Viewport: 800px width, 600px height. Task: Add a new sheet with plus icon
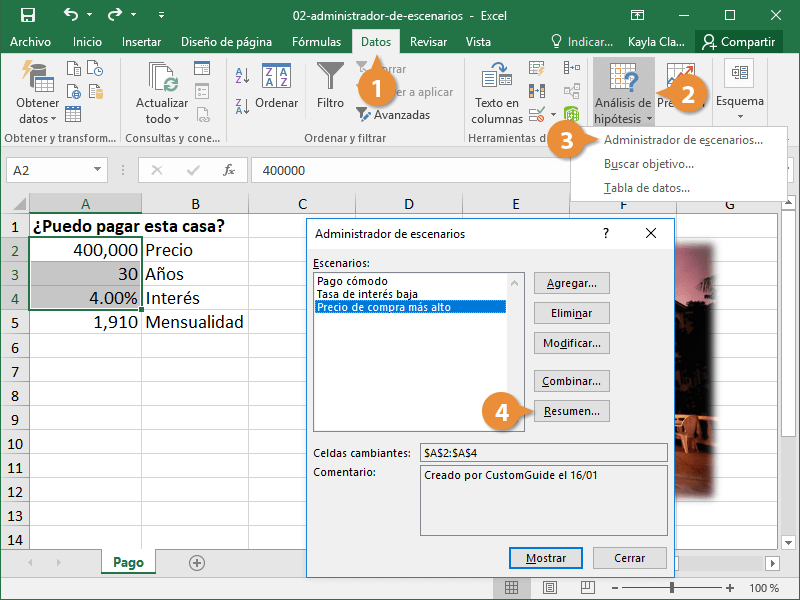pos(197,563)
